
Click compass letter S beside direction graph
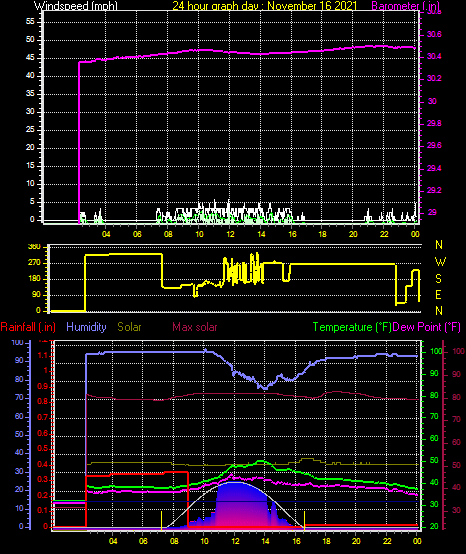click(x=438, y=279)
